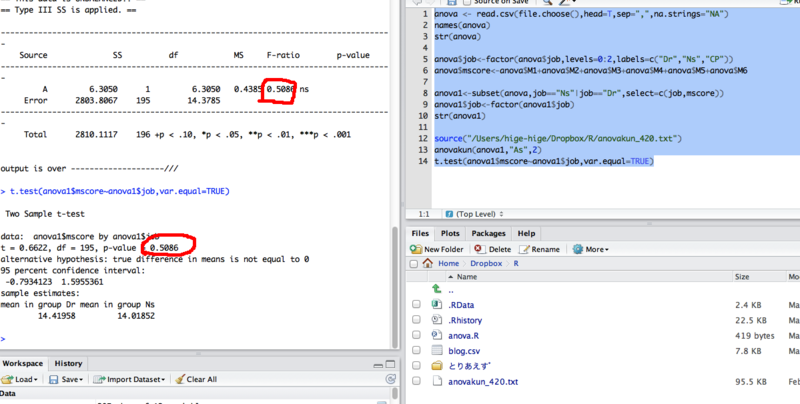
Task: Click the floppy disk icon beside Save
Action: pos(54,380)
